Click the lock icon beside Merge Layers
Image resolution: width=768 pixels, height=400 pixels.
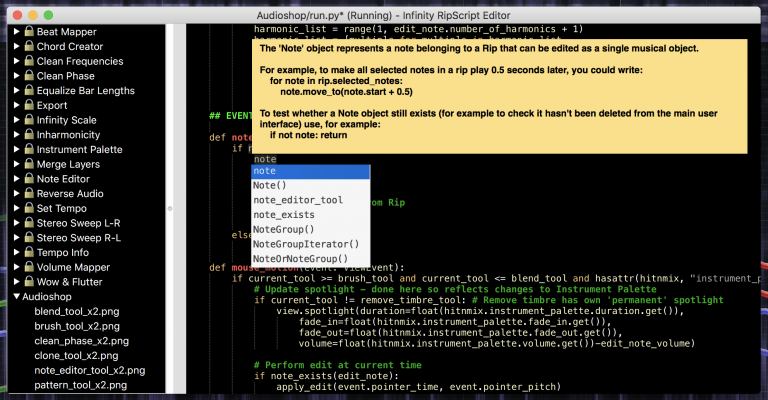(x=29, y=164)
